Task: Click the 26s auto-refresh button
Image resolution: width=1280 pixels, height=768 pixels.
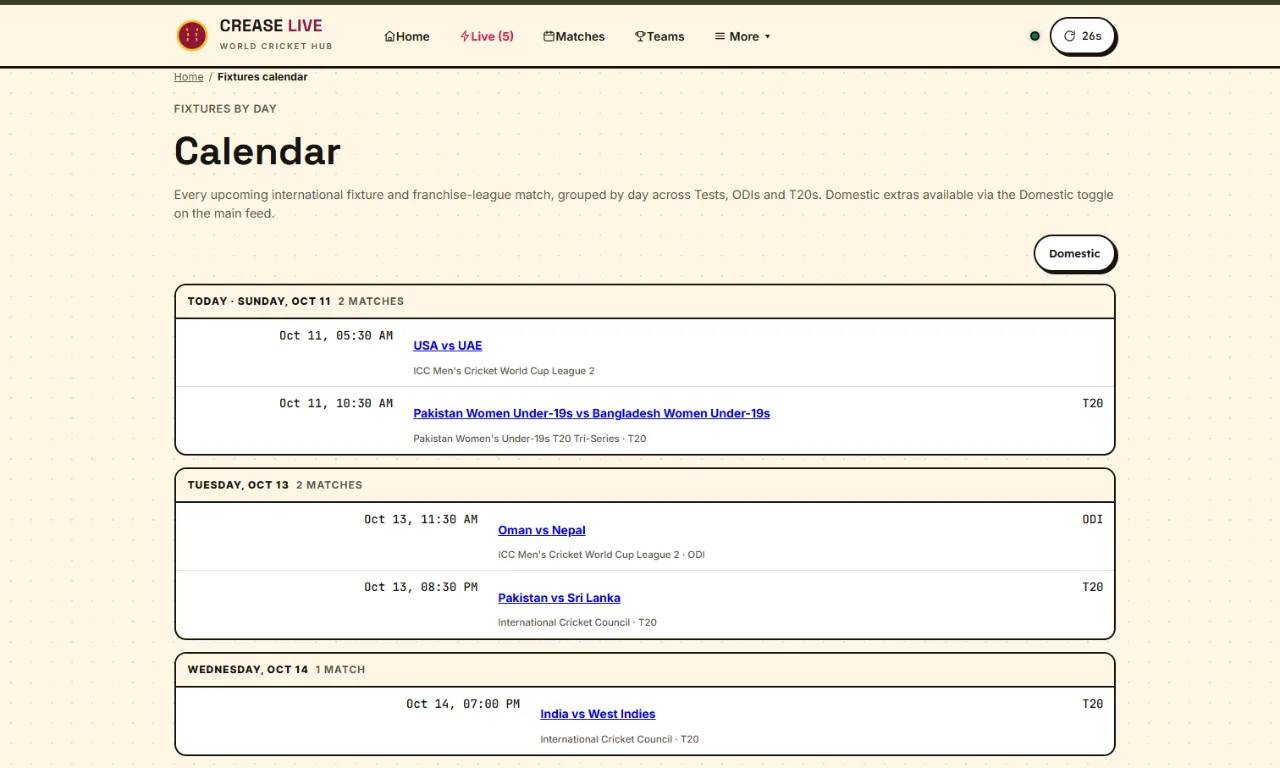Action: [1082, 36]
